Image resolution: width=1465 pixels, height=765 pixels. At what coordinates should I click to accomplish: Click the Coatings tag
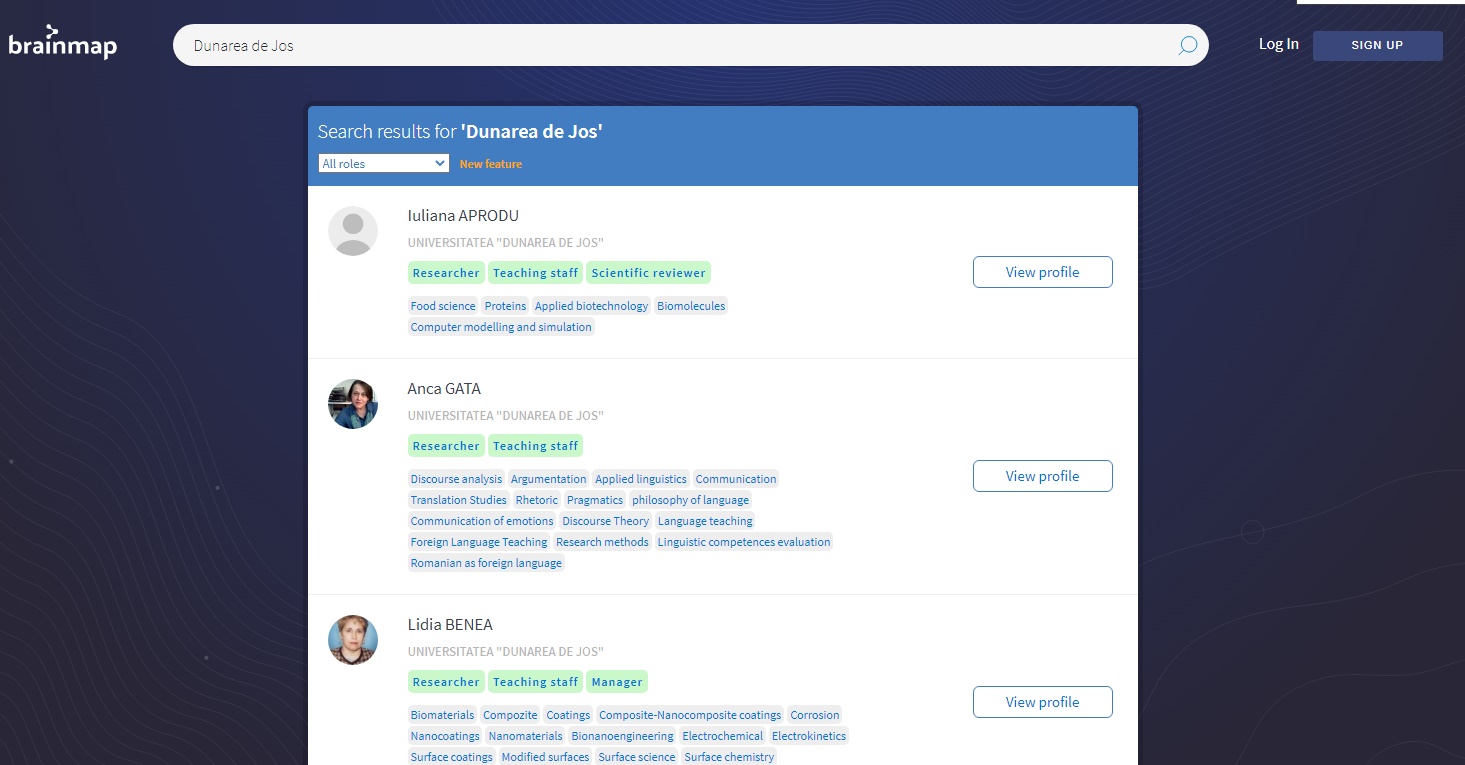tap(568, 715)
